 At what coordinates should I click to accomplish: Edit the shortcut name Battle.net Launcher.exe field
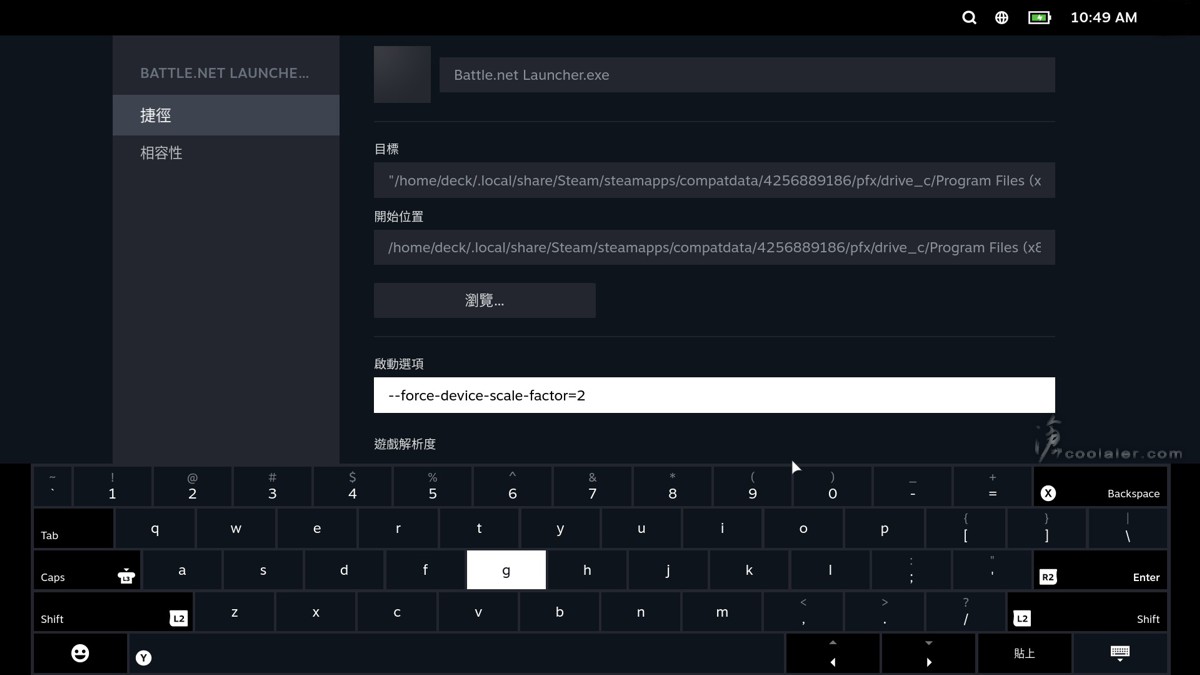pos(747,75)
